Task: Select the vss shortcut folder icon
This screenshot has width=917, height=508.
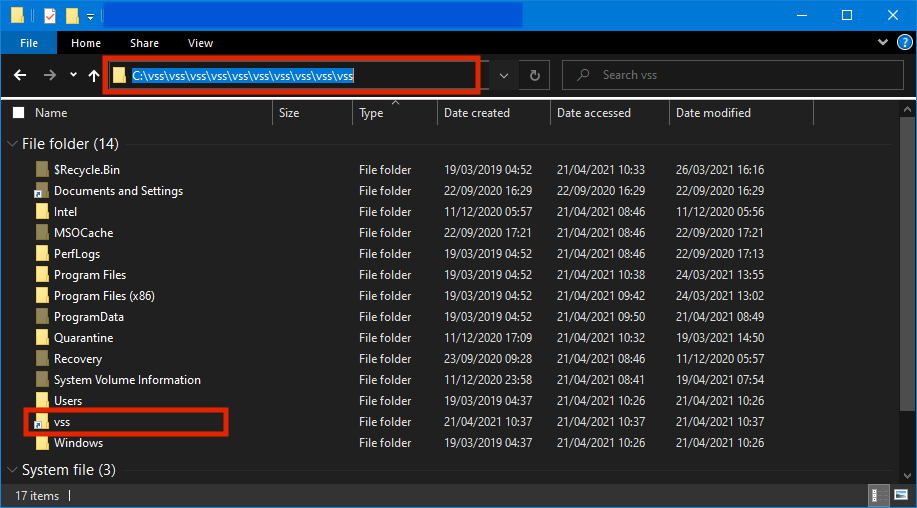Action: pyautogui.click(x=41, y=422)
